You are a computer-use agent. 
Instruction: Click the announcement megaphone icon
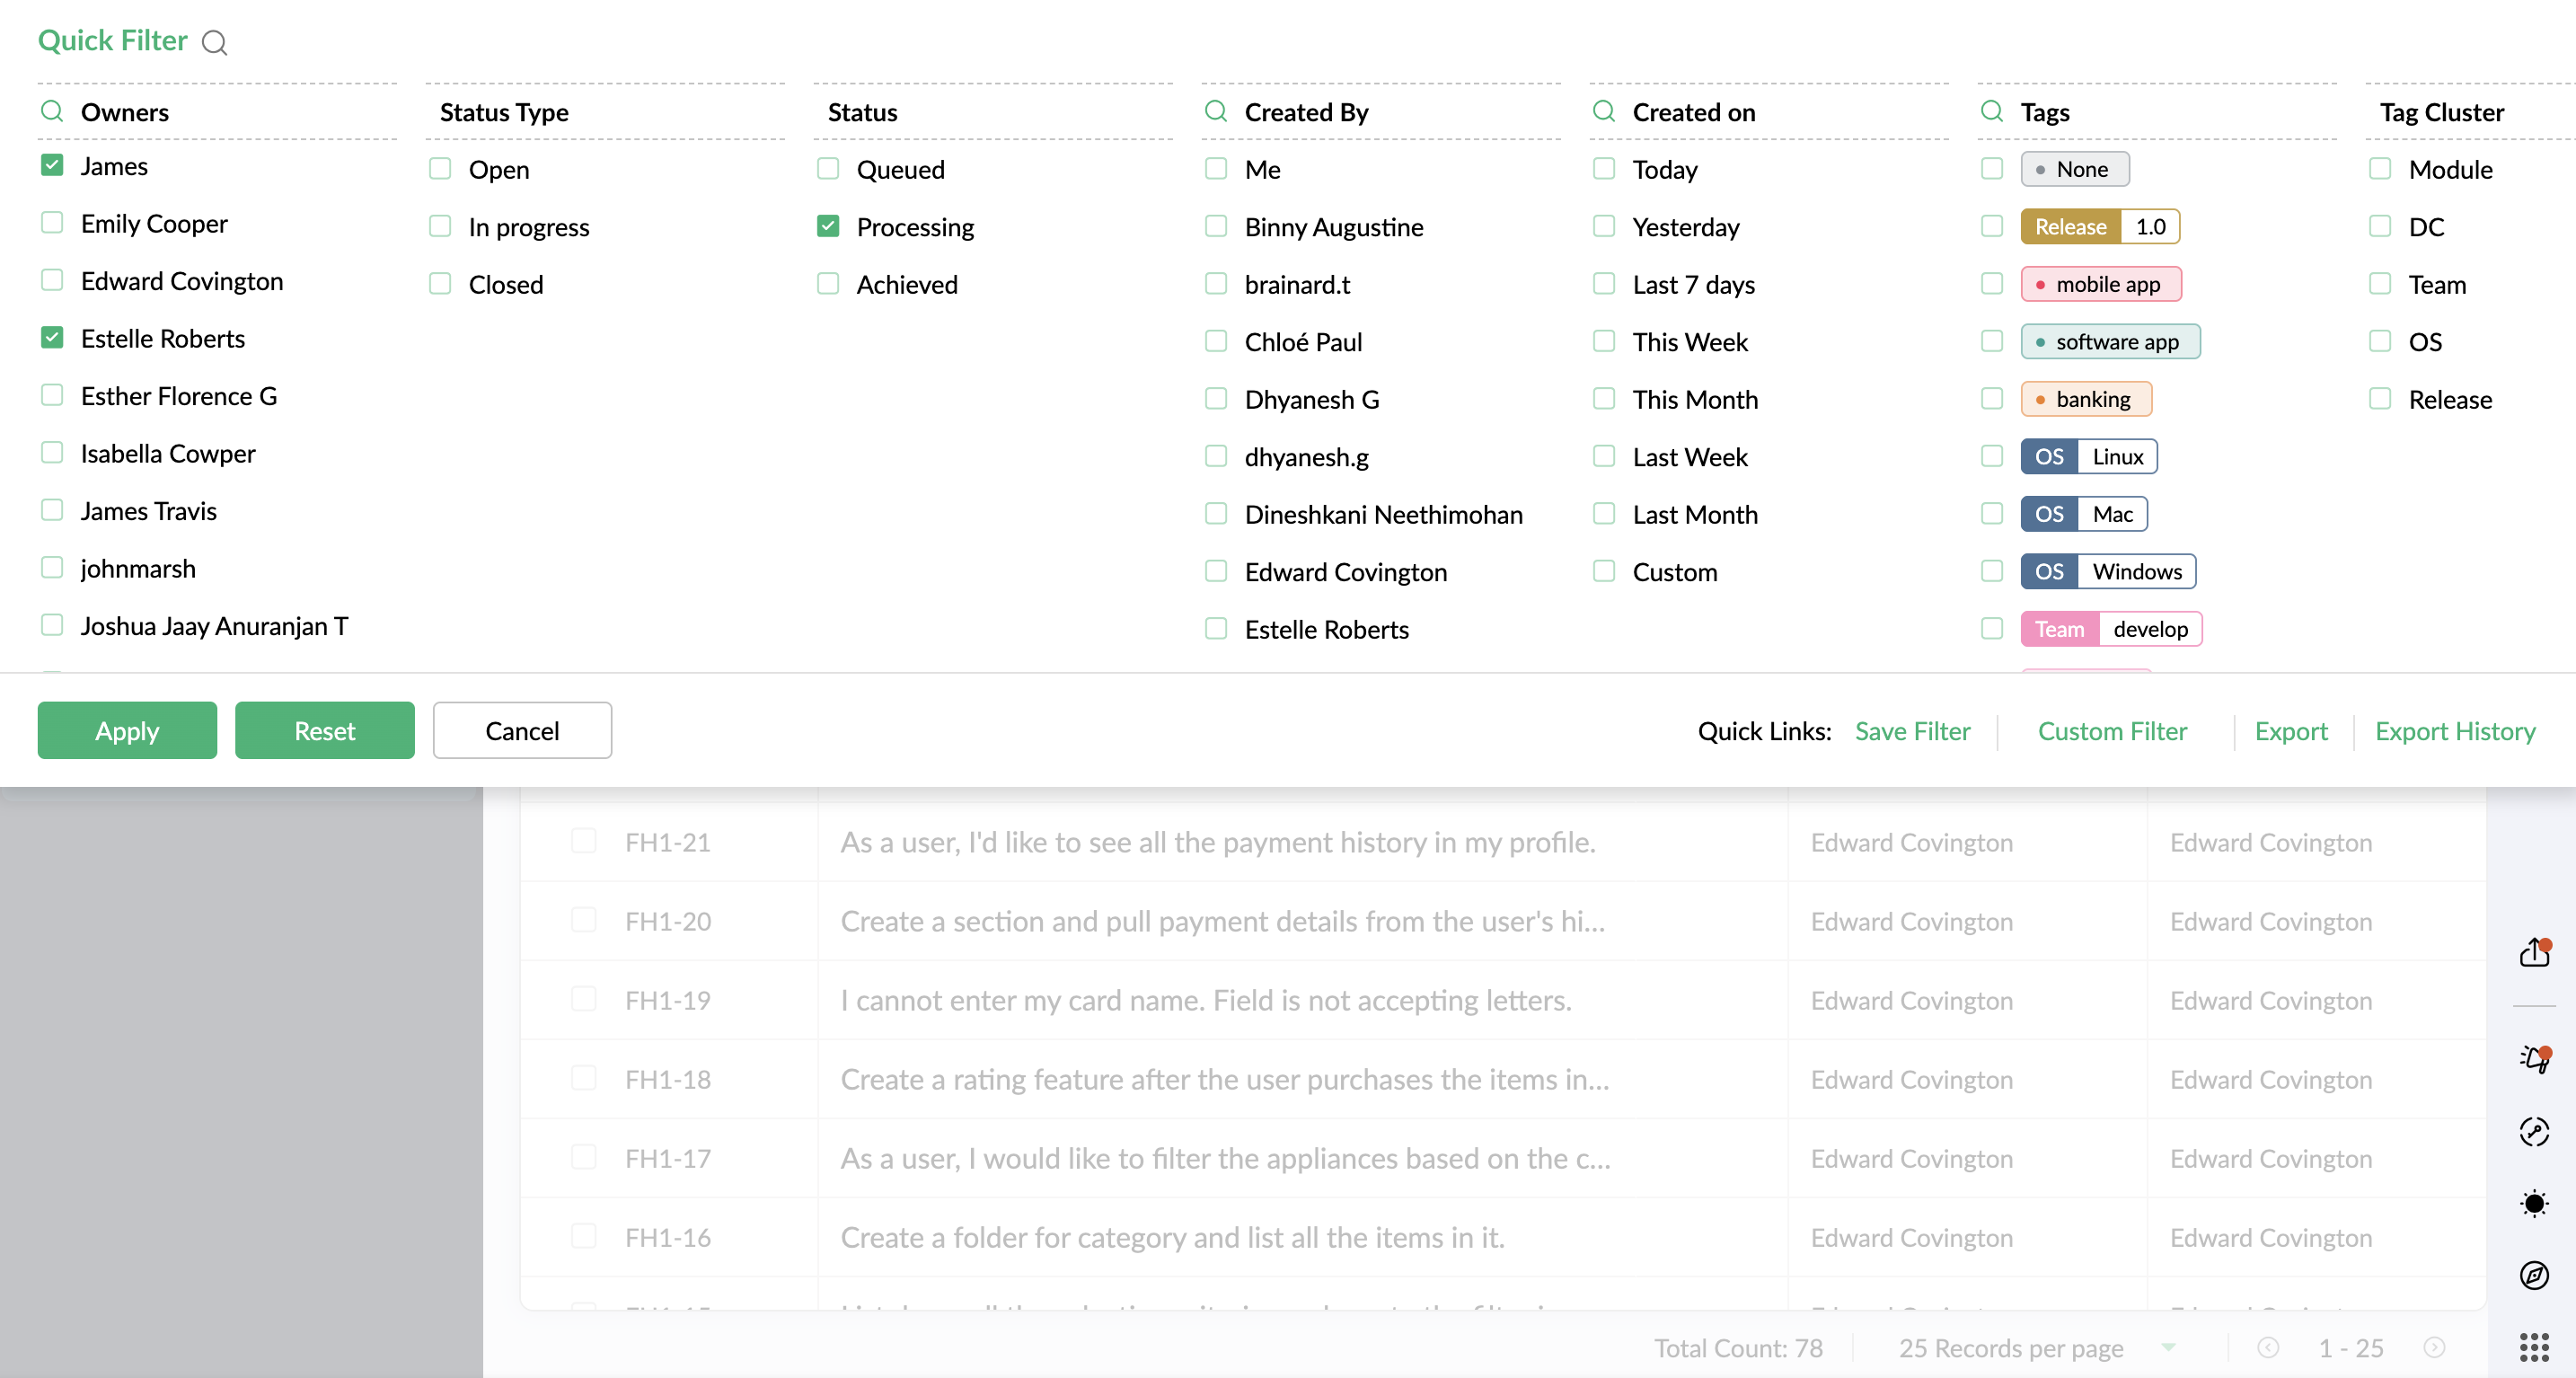point(2534,1058)
